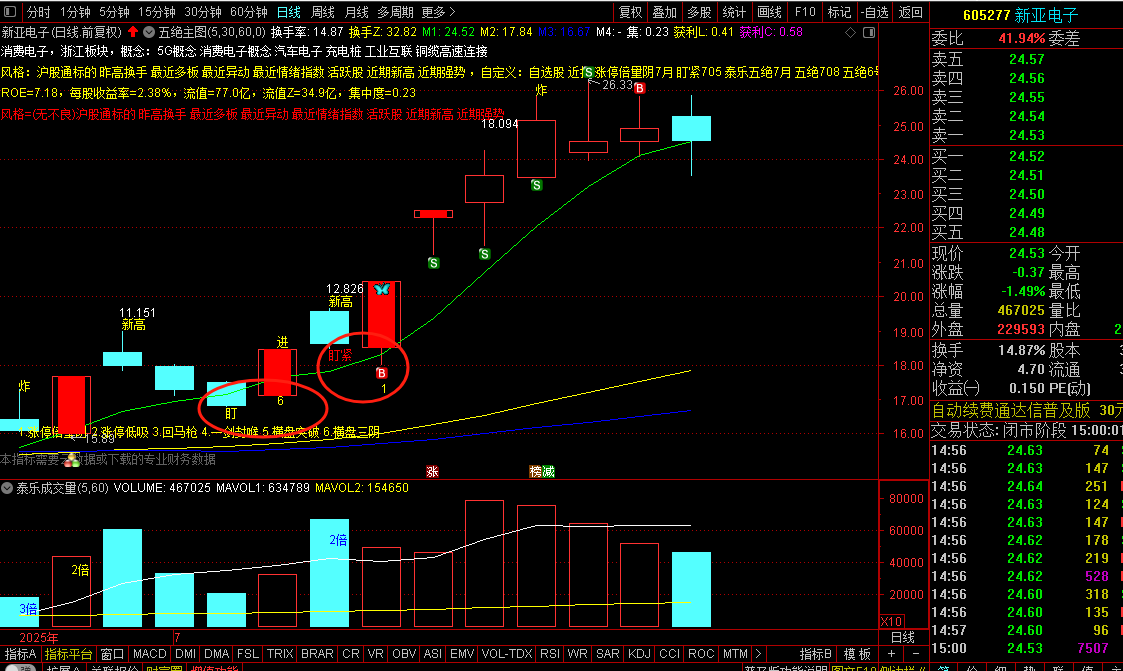Click the 标记 mark button
This screenshot has width=1123, height=671.
(839, 12)
